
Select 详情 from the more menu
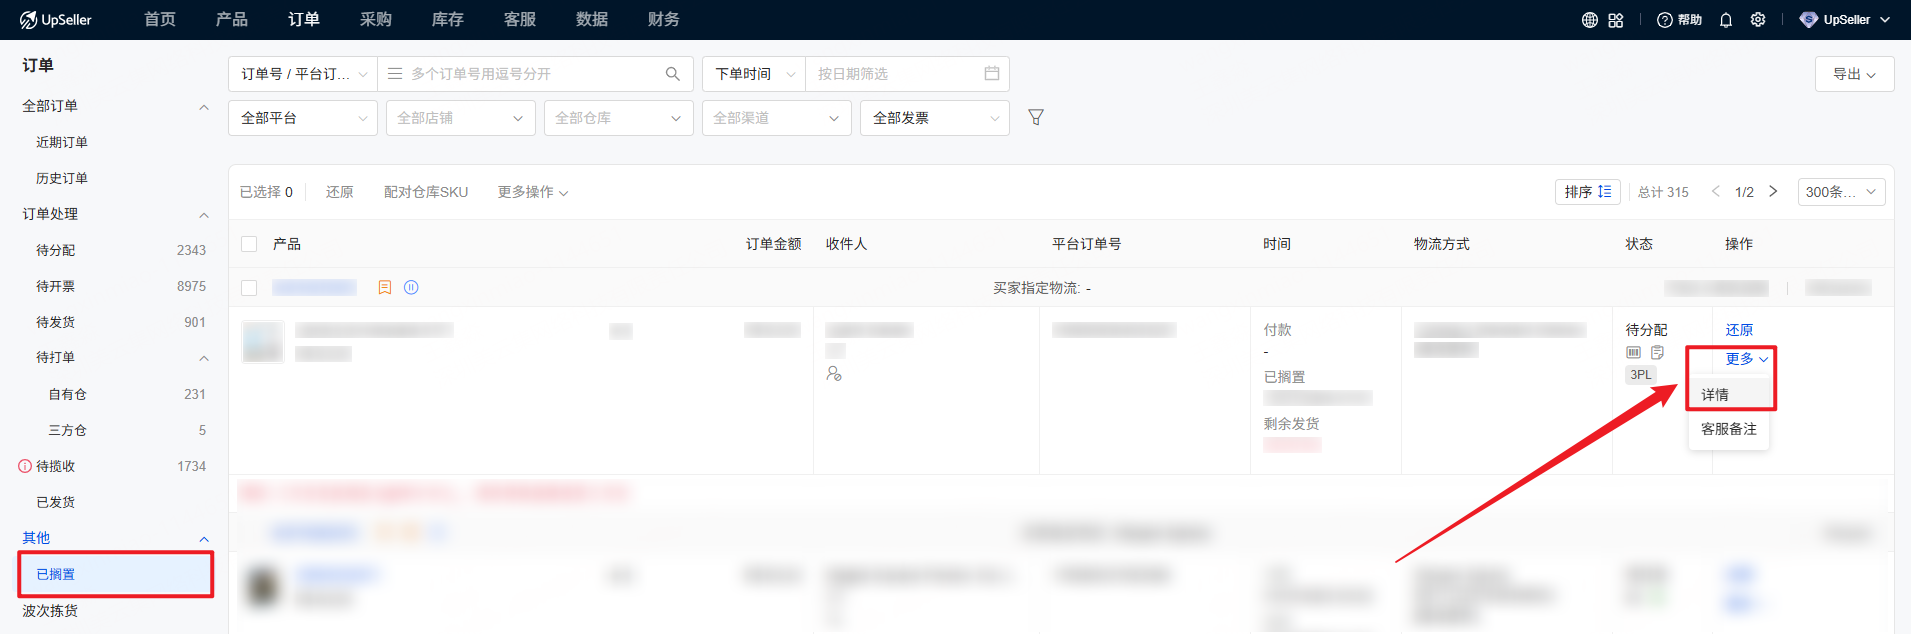(x=1715, y=395)
